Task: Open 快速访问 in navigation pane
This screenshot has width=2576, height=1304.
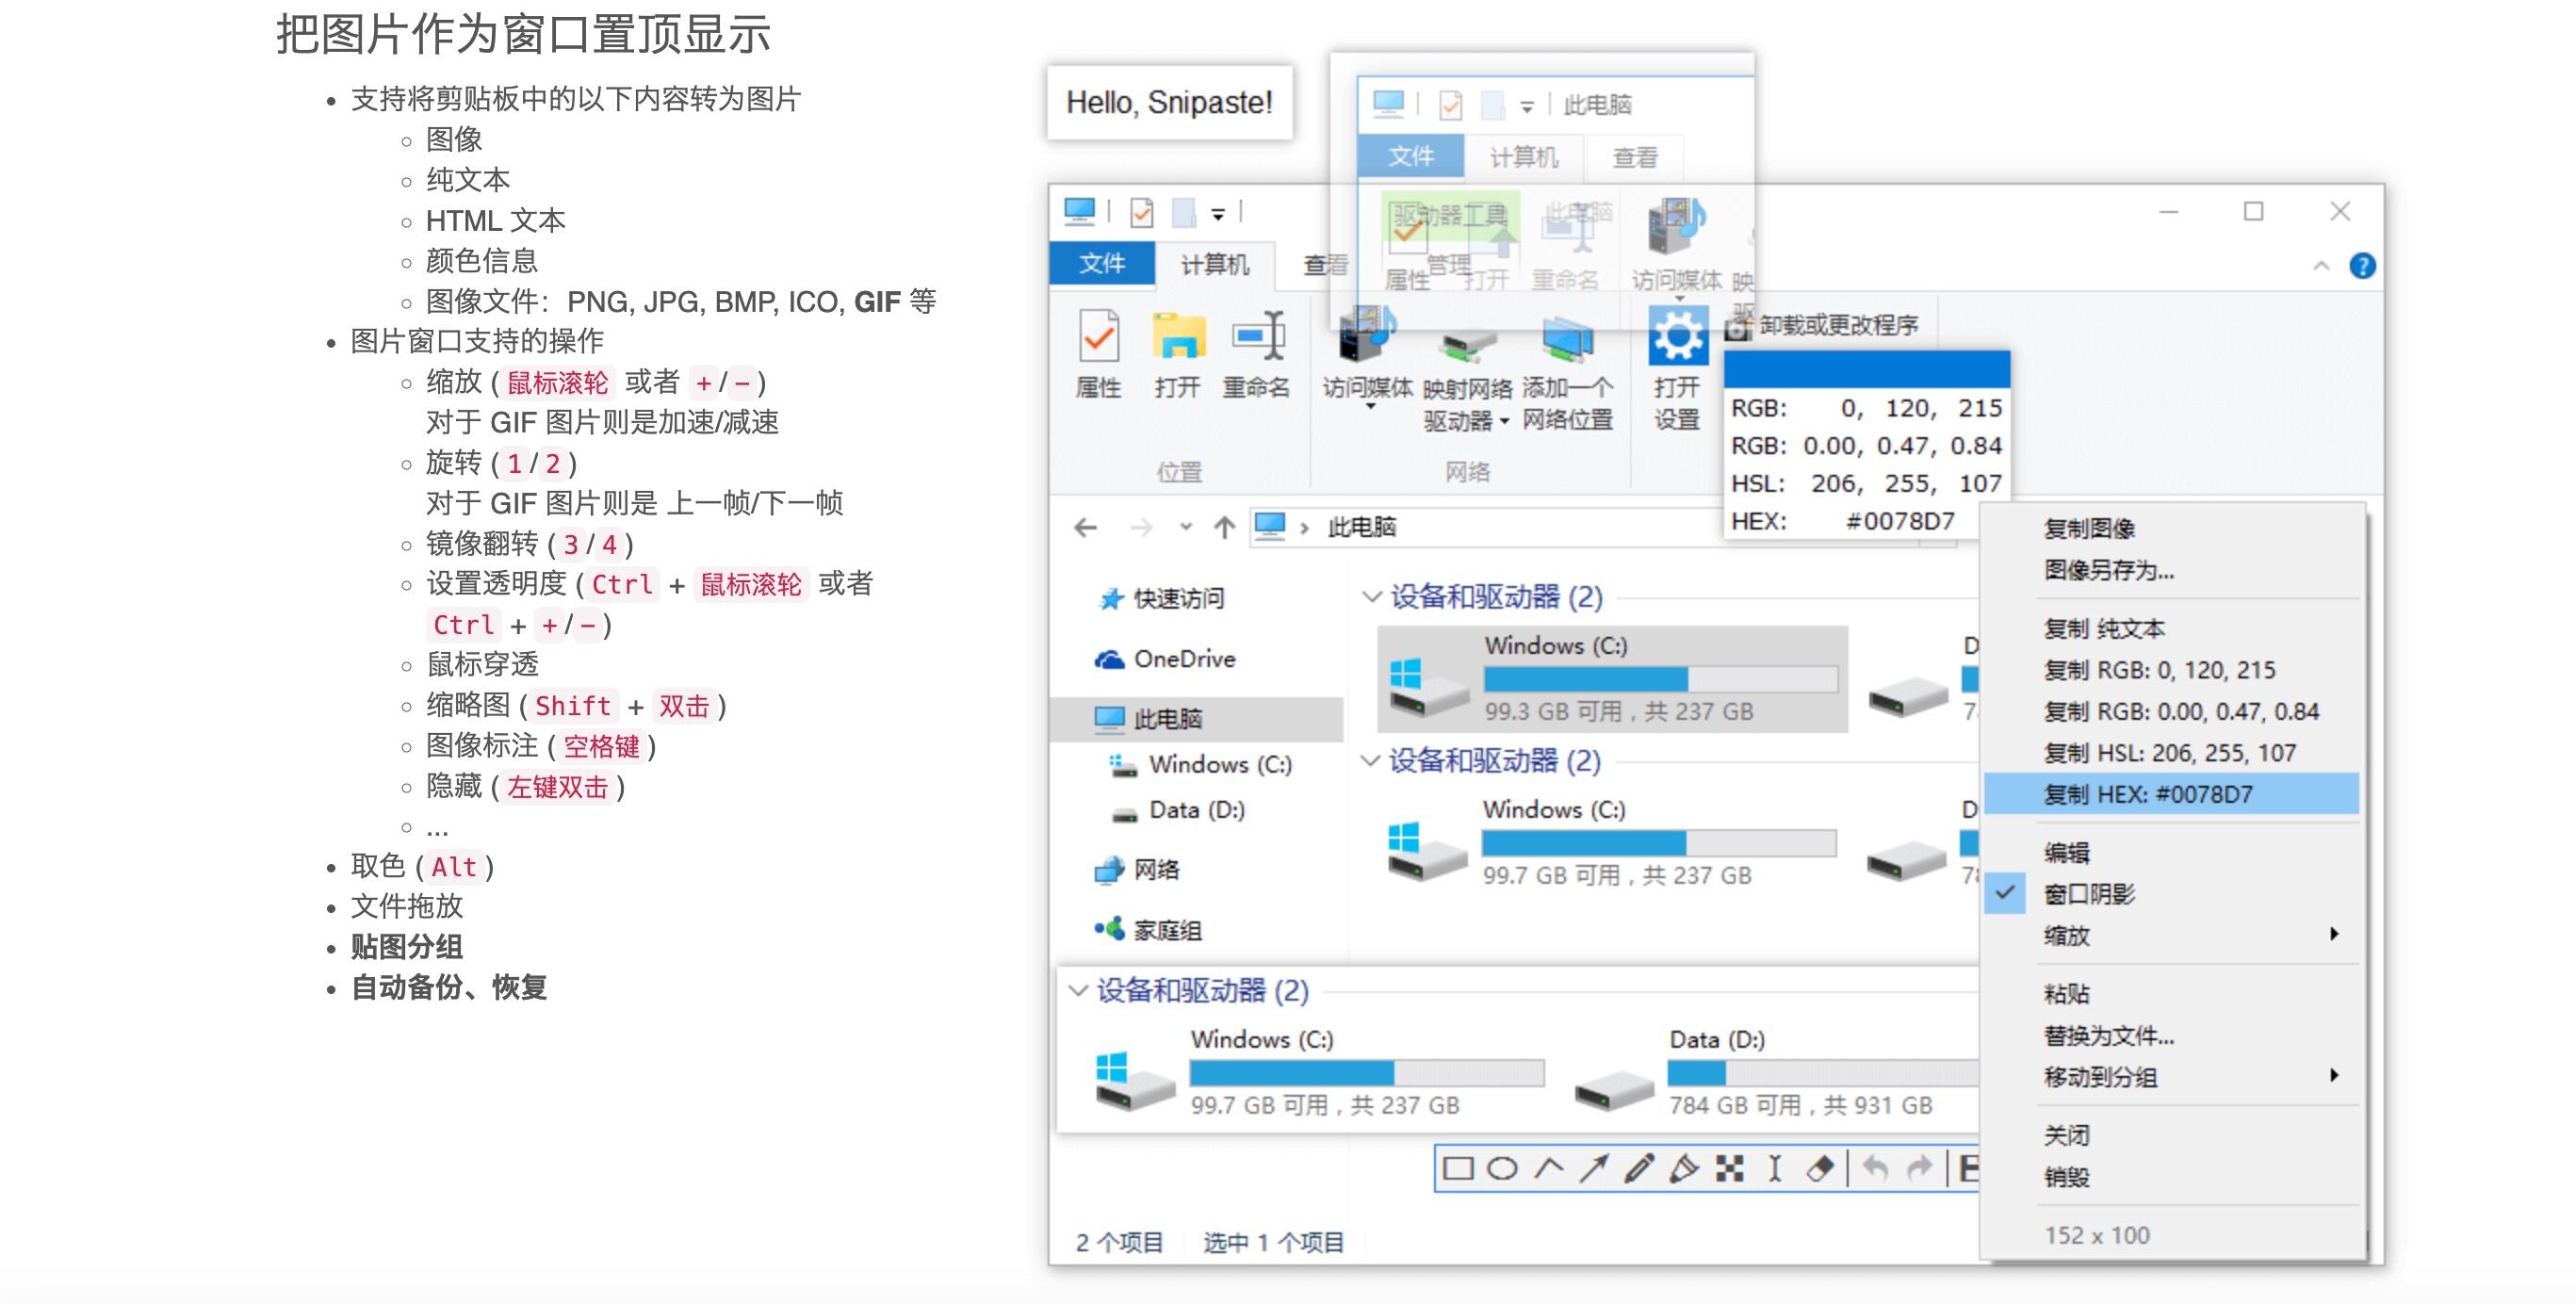Action: [1161, 598]
